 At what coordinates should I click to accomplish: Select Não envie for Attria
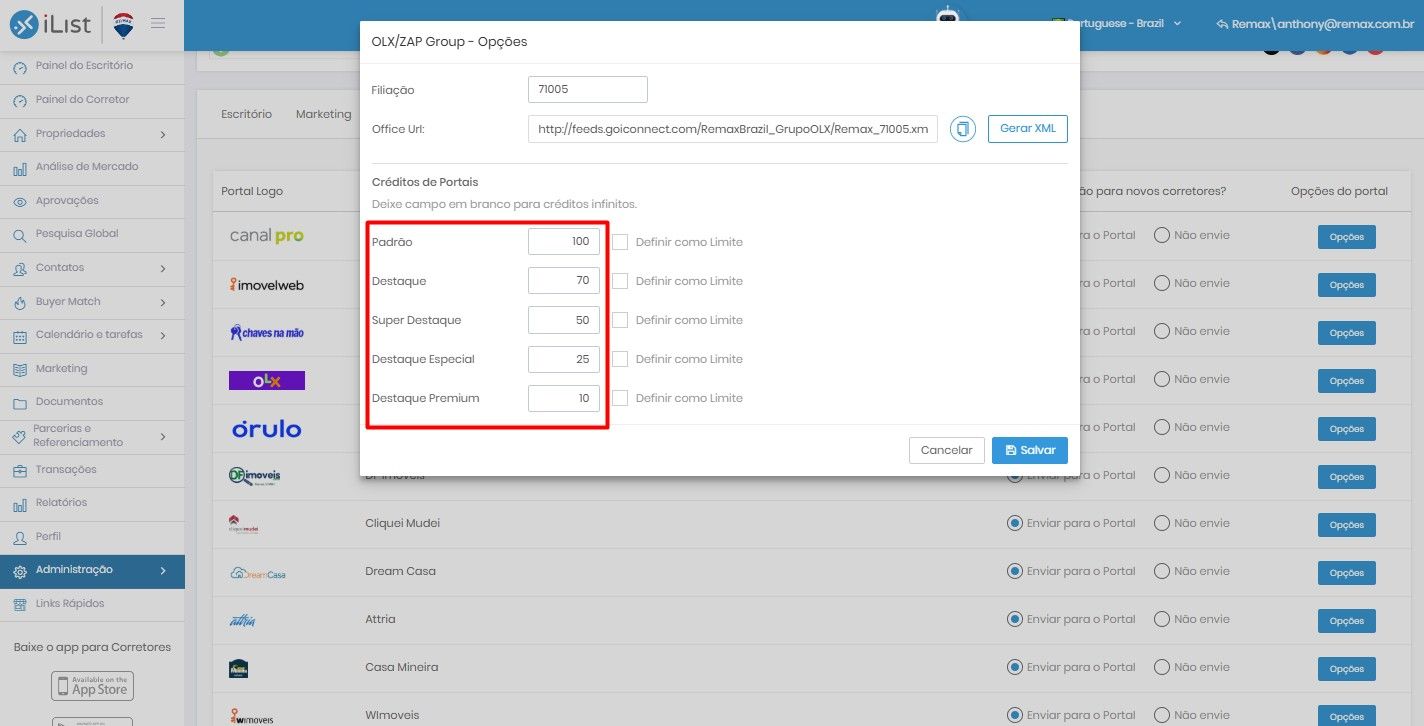click(1162, 619)
